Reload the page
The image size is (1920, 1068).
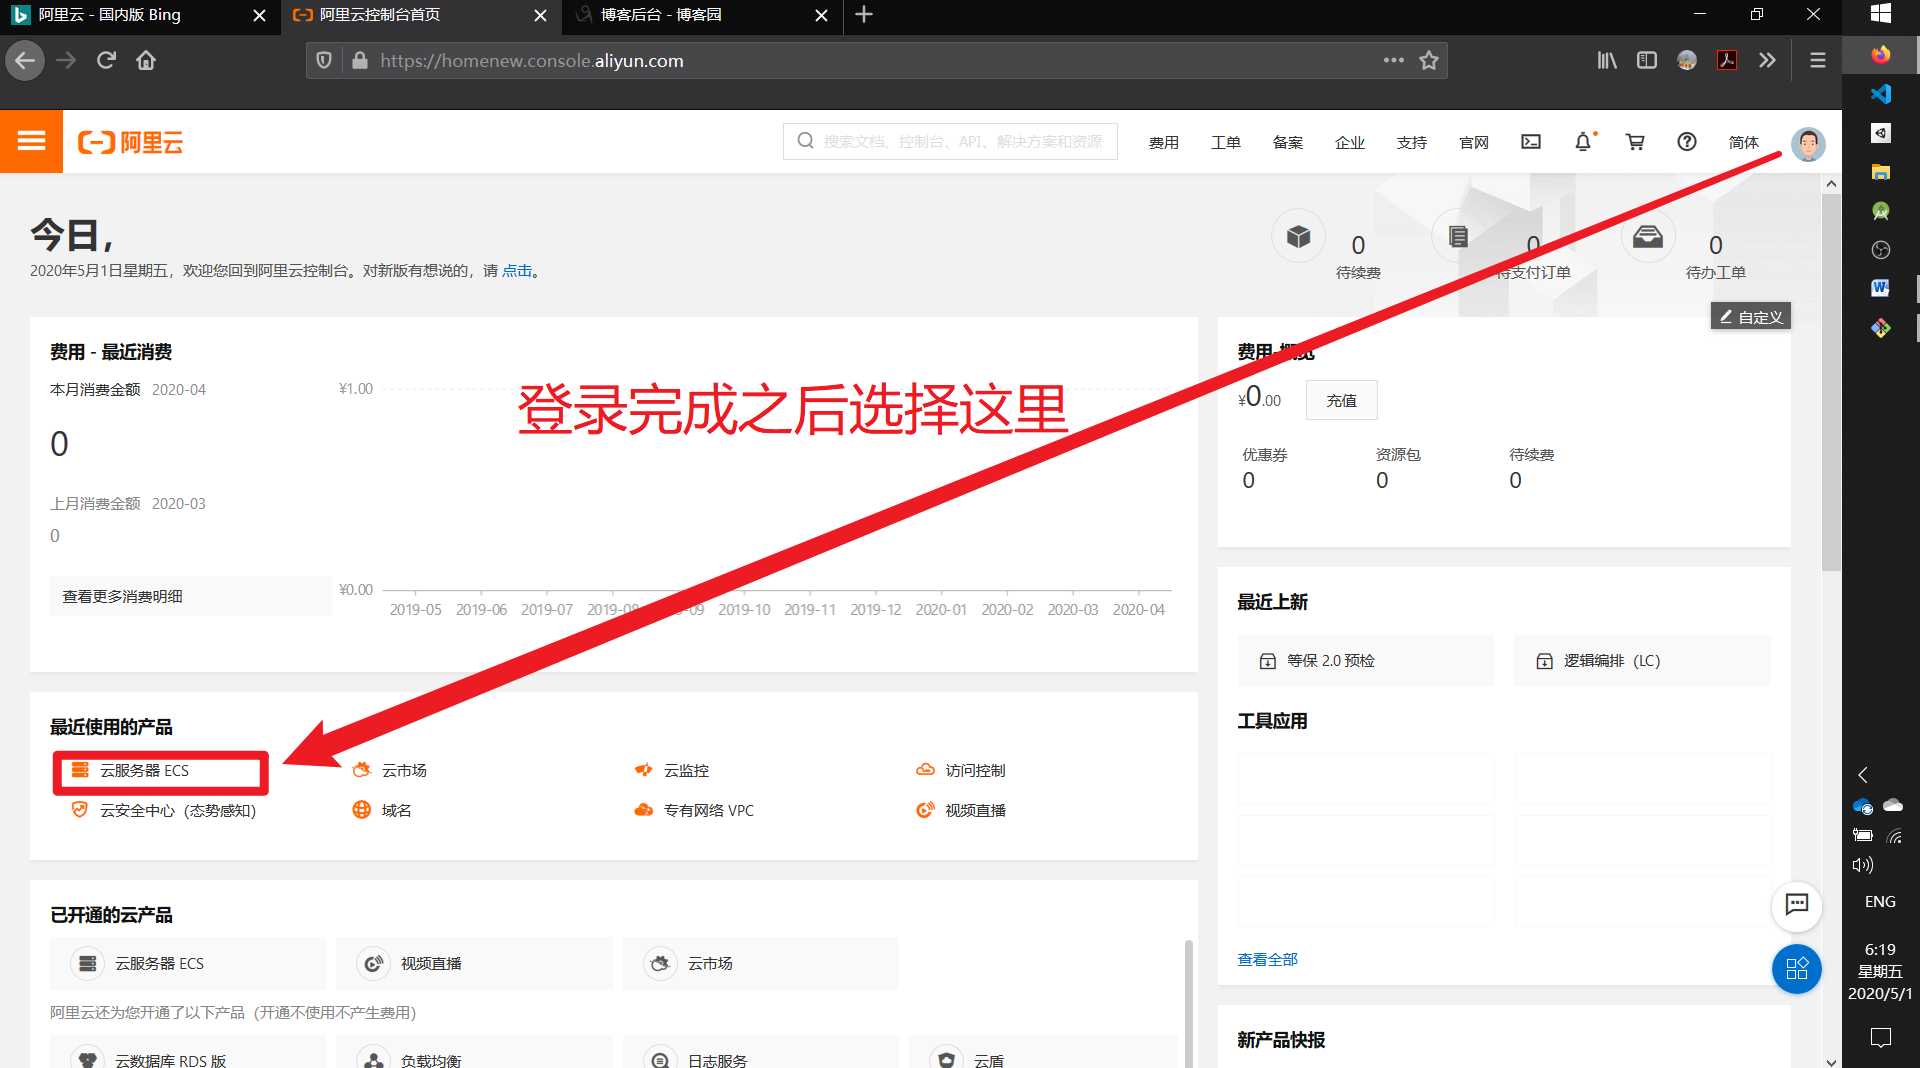pos(106,60)
